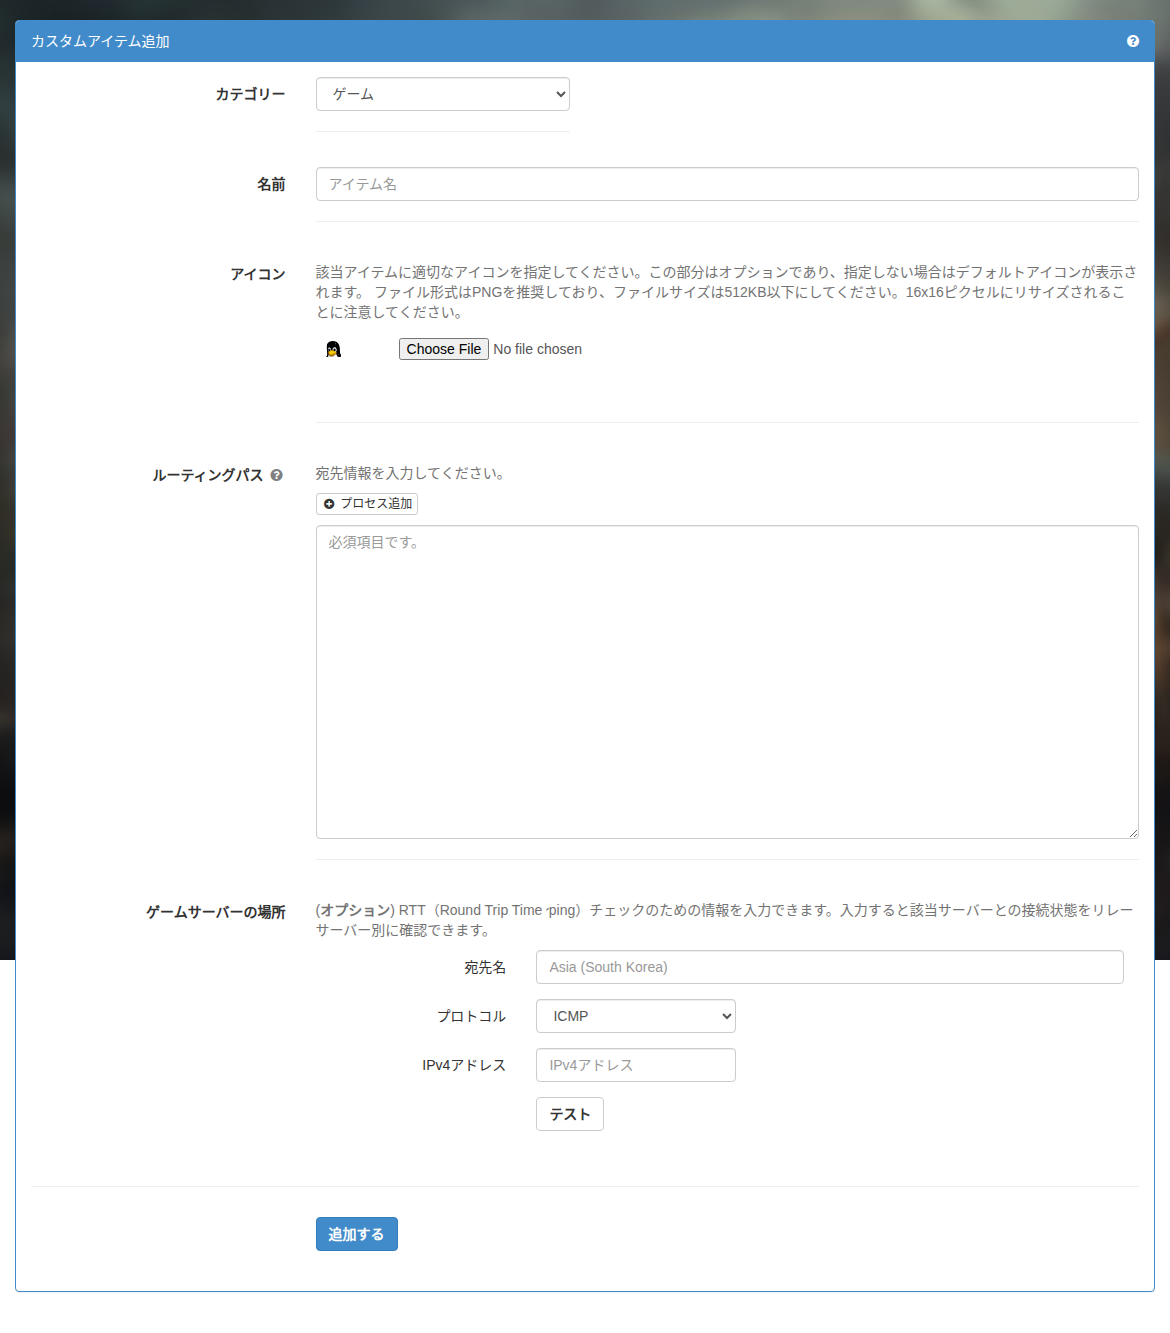Image resolution: width=1170 pixels, height=1333 pixels.
Task: Click help icon next to ルーティングパス
Action: pos(277,476)
